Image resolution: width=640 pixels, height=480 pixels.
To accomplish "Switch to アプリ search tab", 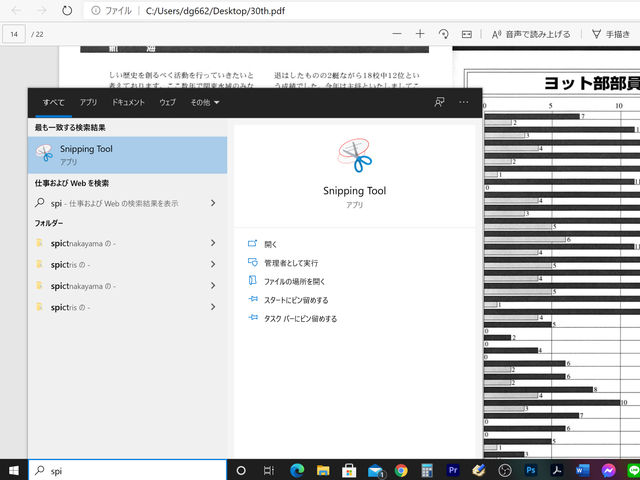I will 88,102.
